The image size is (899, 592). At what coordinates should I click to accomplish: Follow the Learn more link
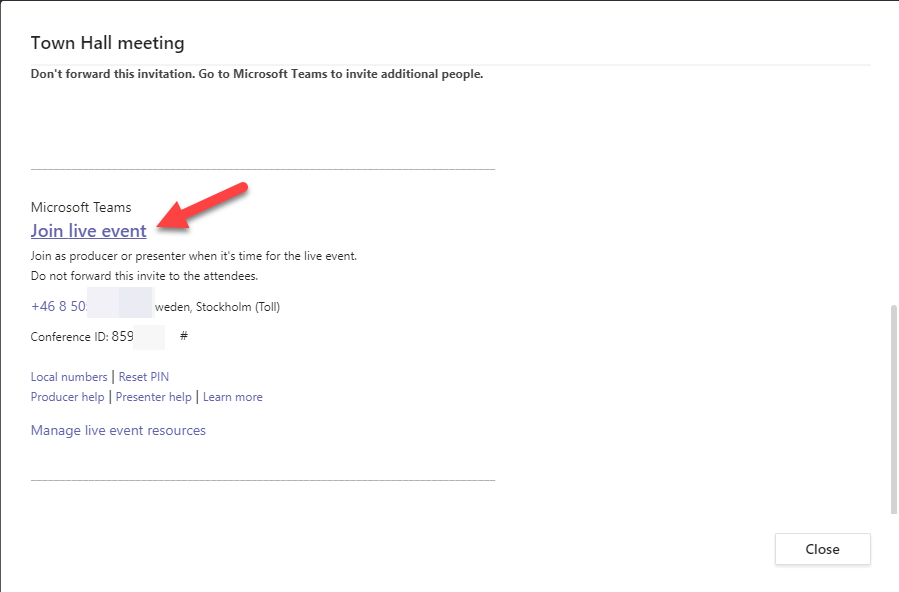[x=233, y=397]
